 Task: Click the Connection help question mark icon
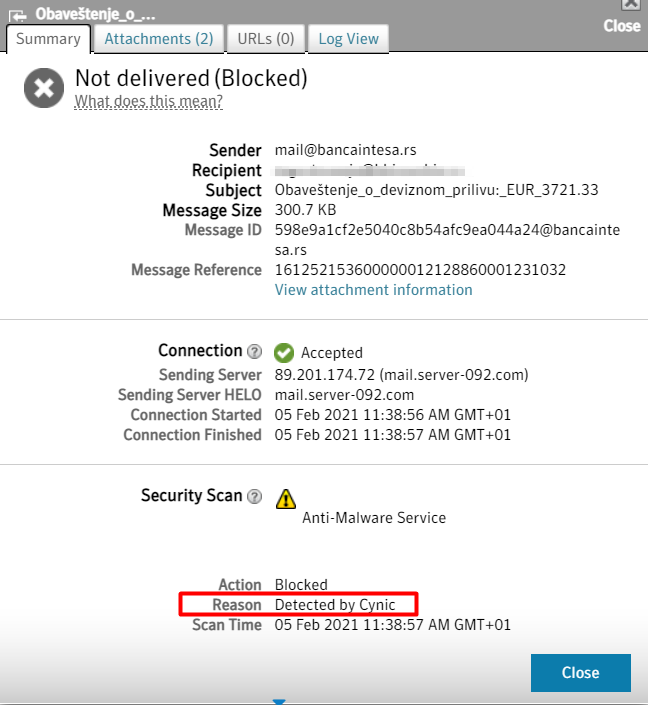(255, 352)
